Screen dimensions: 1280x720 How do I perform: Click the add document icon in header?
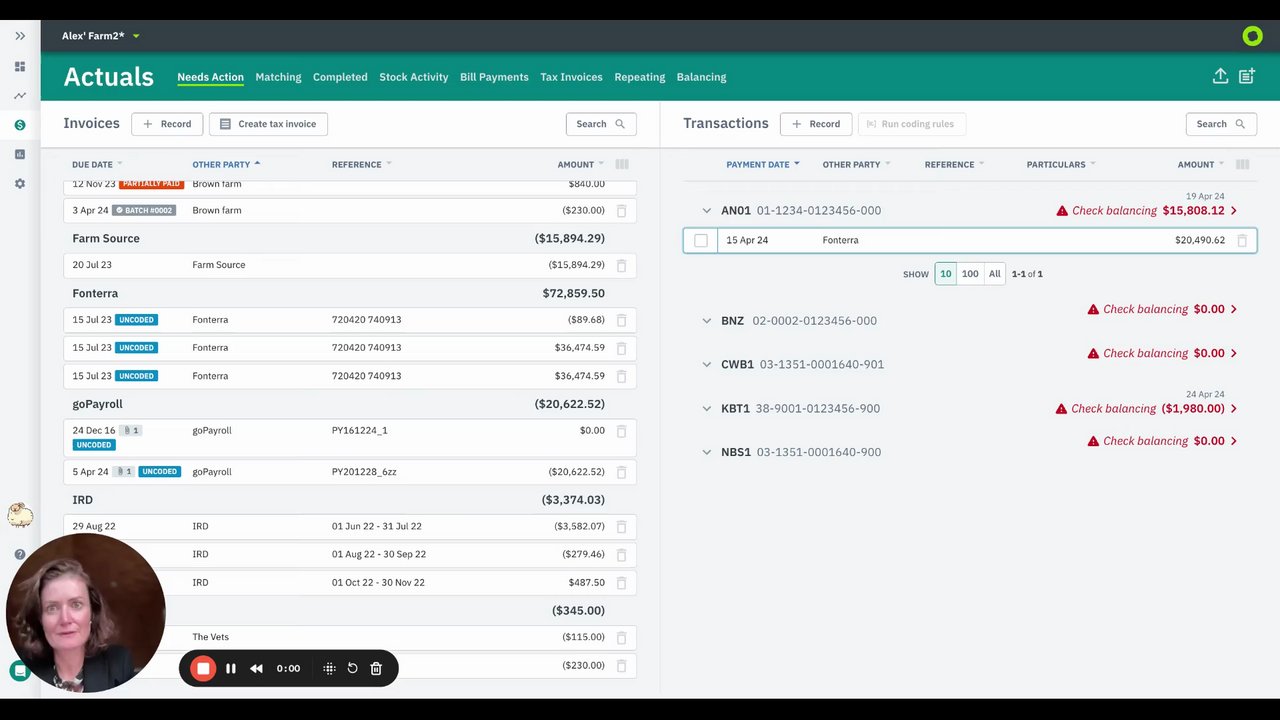coord(1247,76)
